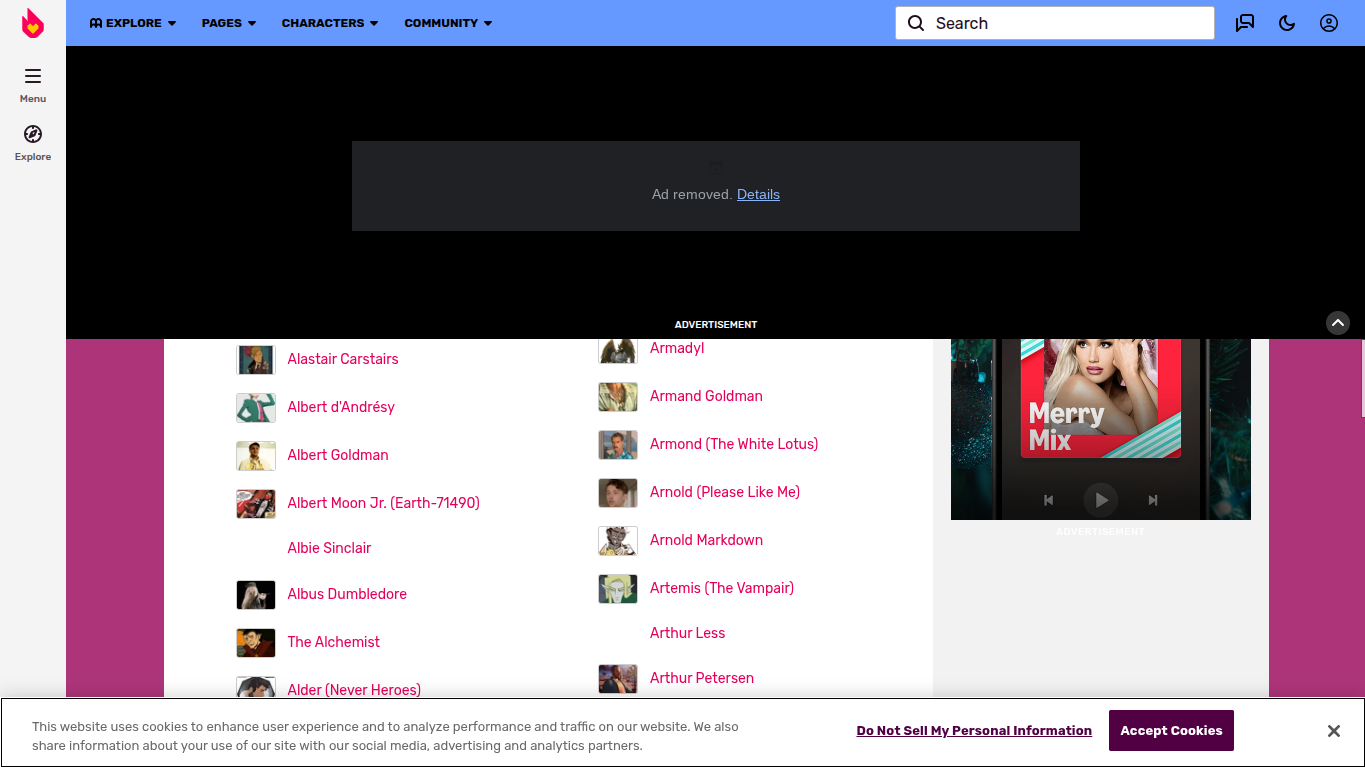Screen dimensions: 1365x767
Task: Click the flame site logo
Action: (32, 22)
